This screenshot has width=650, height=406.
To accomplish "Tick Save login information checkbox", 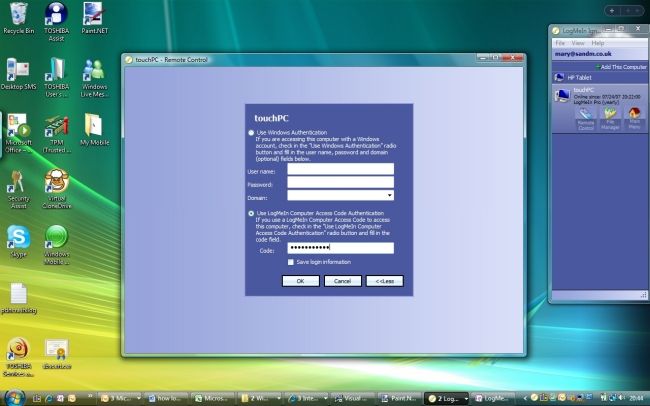I will pos(291,262).
